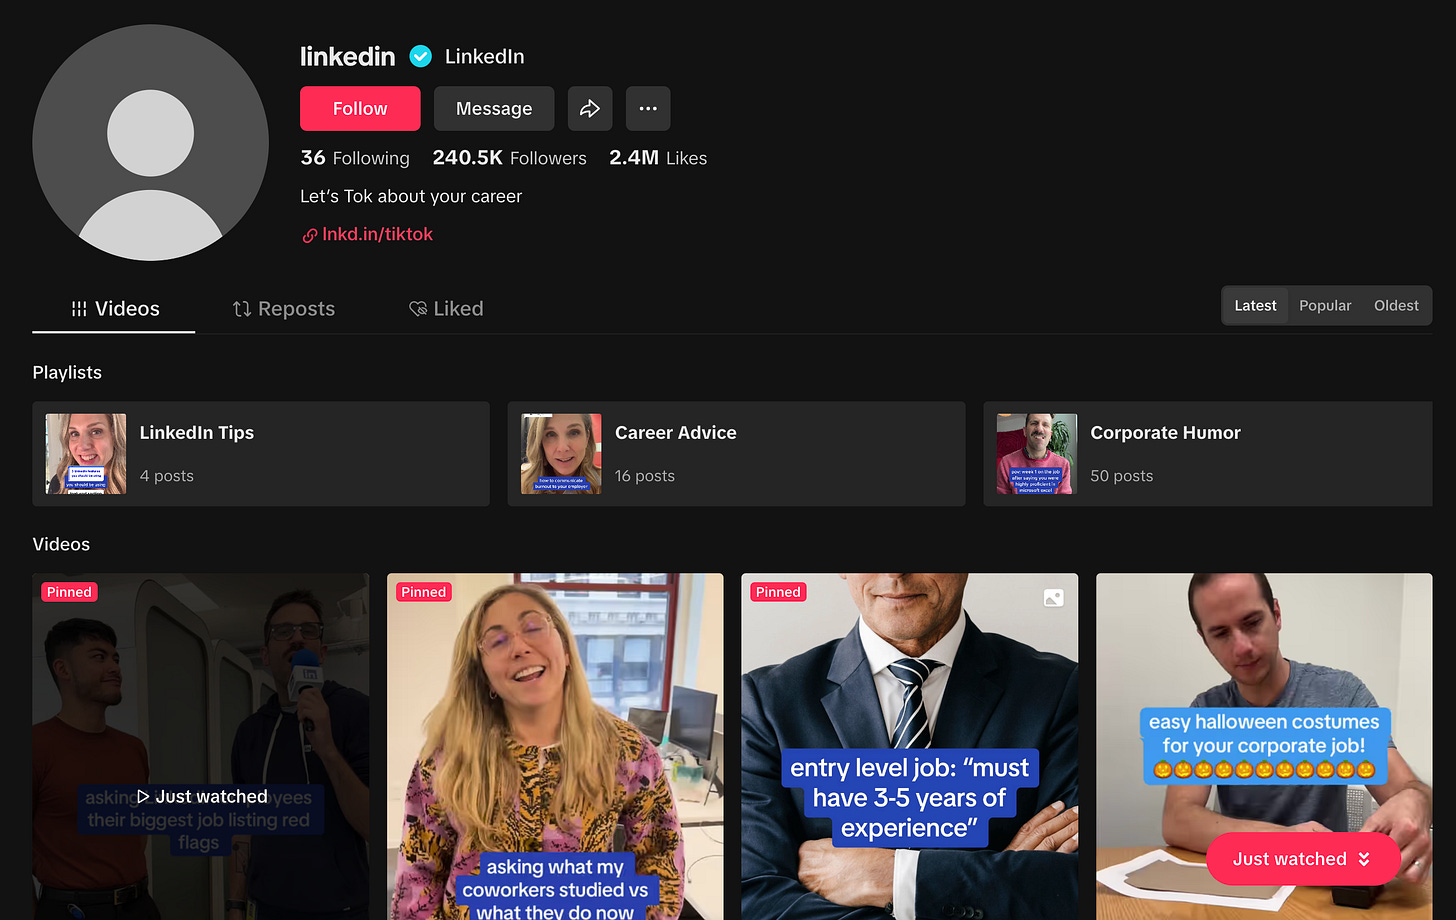Click the Message button
This screenshot has width=1456, height=920.
[494, 108]
